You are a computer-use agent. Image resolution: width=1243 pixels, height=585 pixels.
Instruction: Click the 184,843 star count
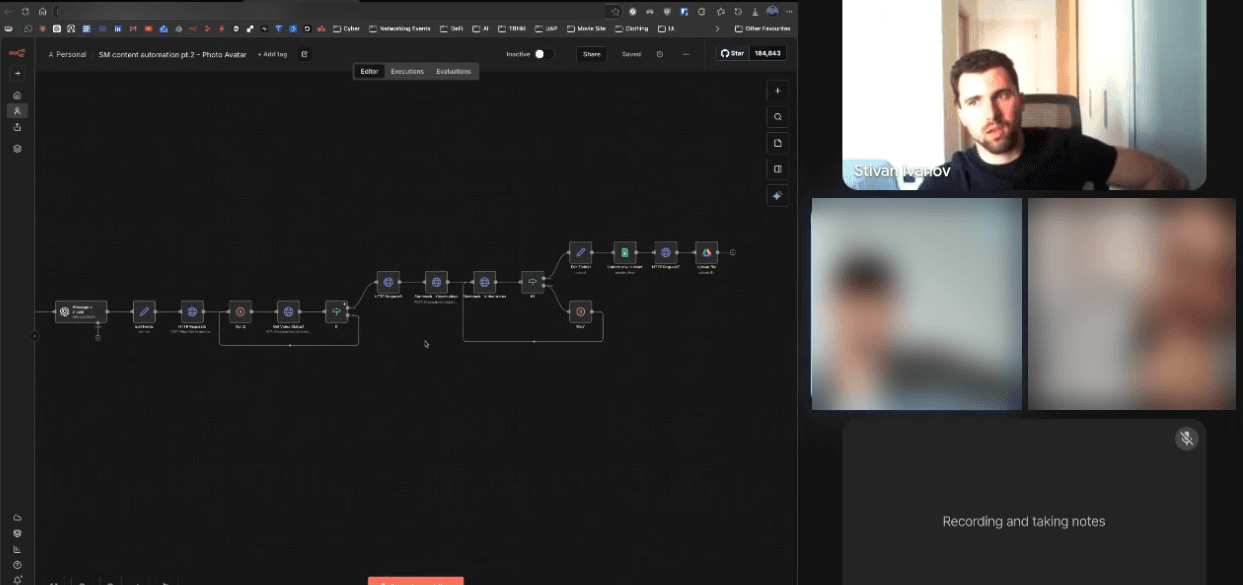tap(767, 53)
